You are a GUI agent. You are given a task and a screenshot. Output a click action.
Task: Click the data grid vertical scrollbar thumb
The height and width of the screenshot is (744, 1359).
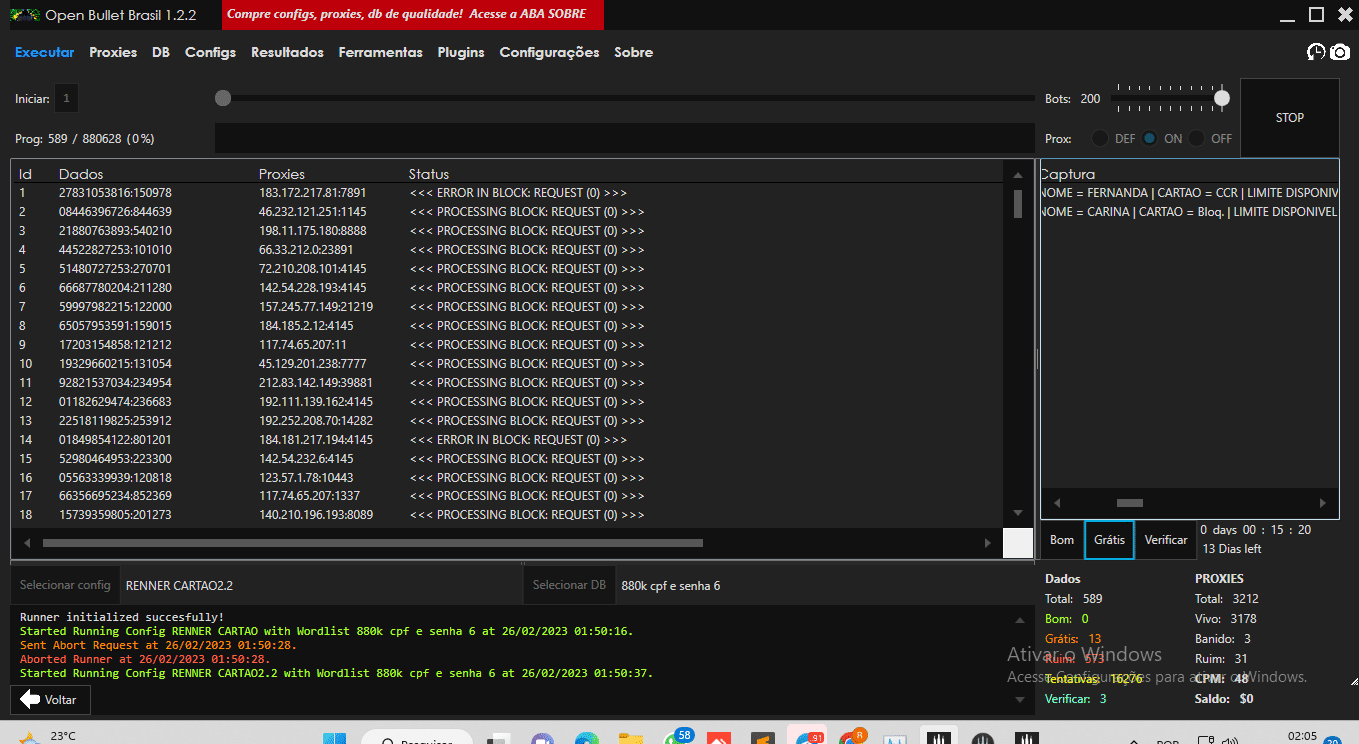point(1018,204)
